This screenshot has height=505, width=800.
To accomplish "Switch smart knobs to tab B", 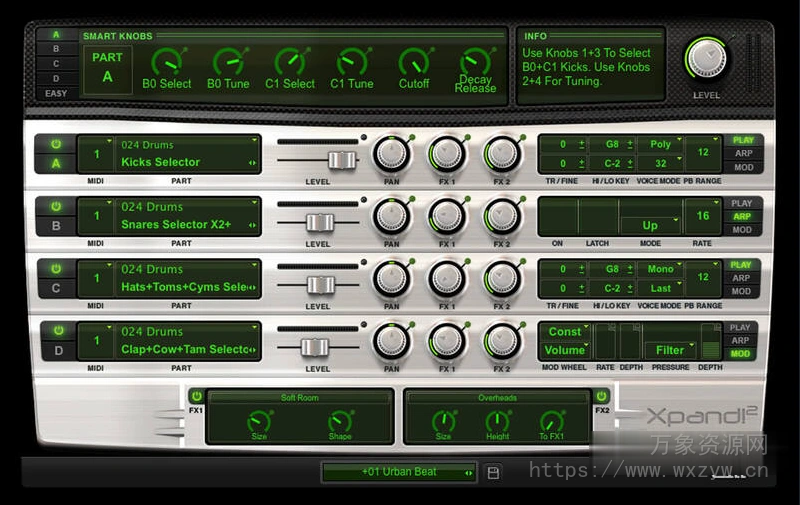I will [56, 49].
